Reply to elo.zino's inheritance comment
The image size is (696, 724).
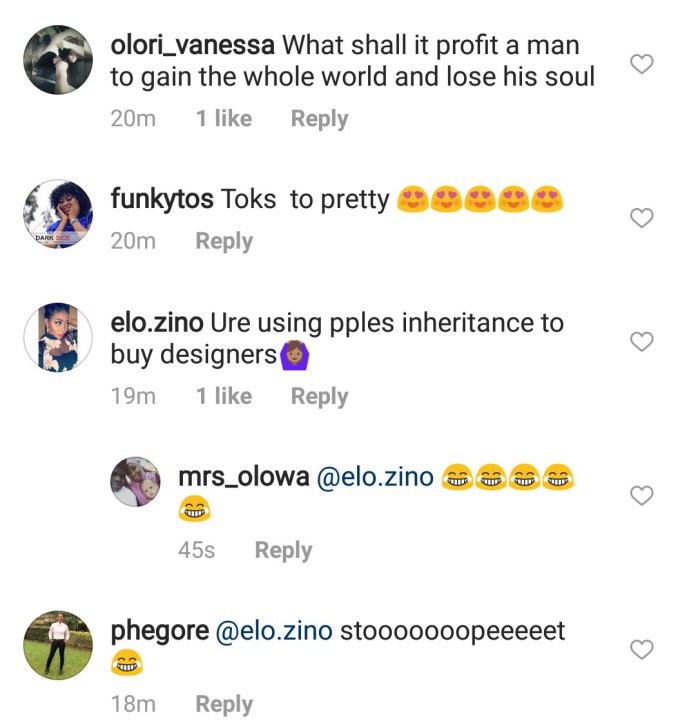319,396
